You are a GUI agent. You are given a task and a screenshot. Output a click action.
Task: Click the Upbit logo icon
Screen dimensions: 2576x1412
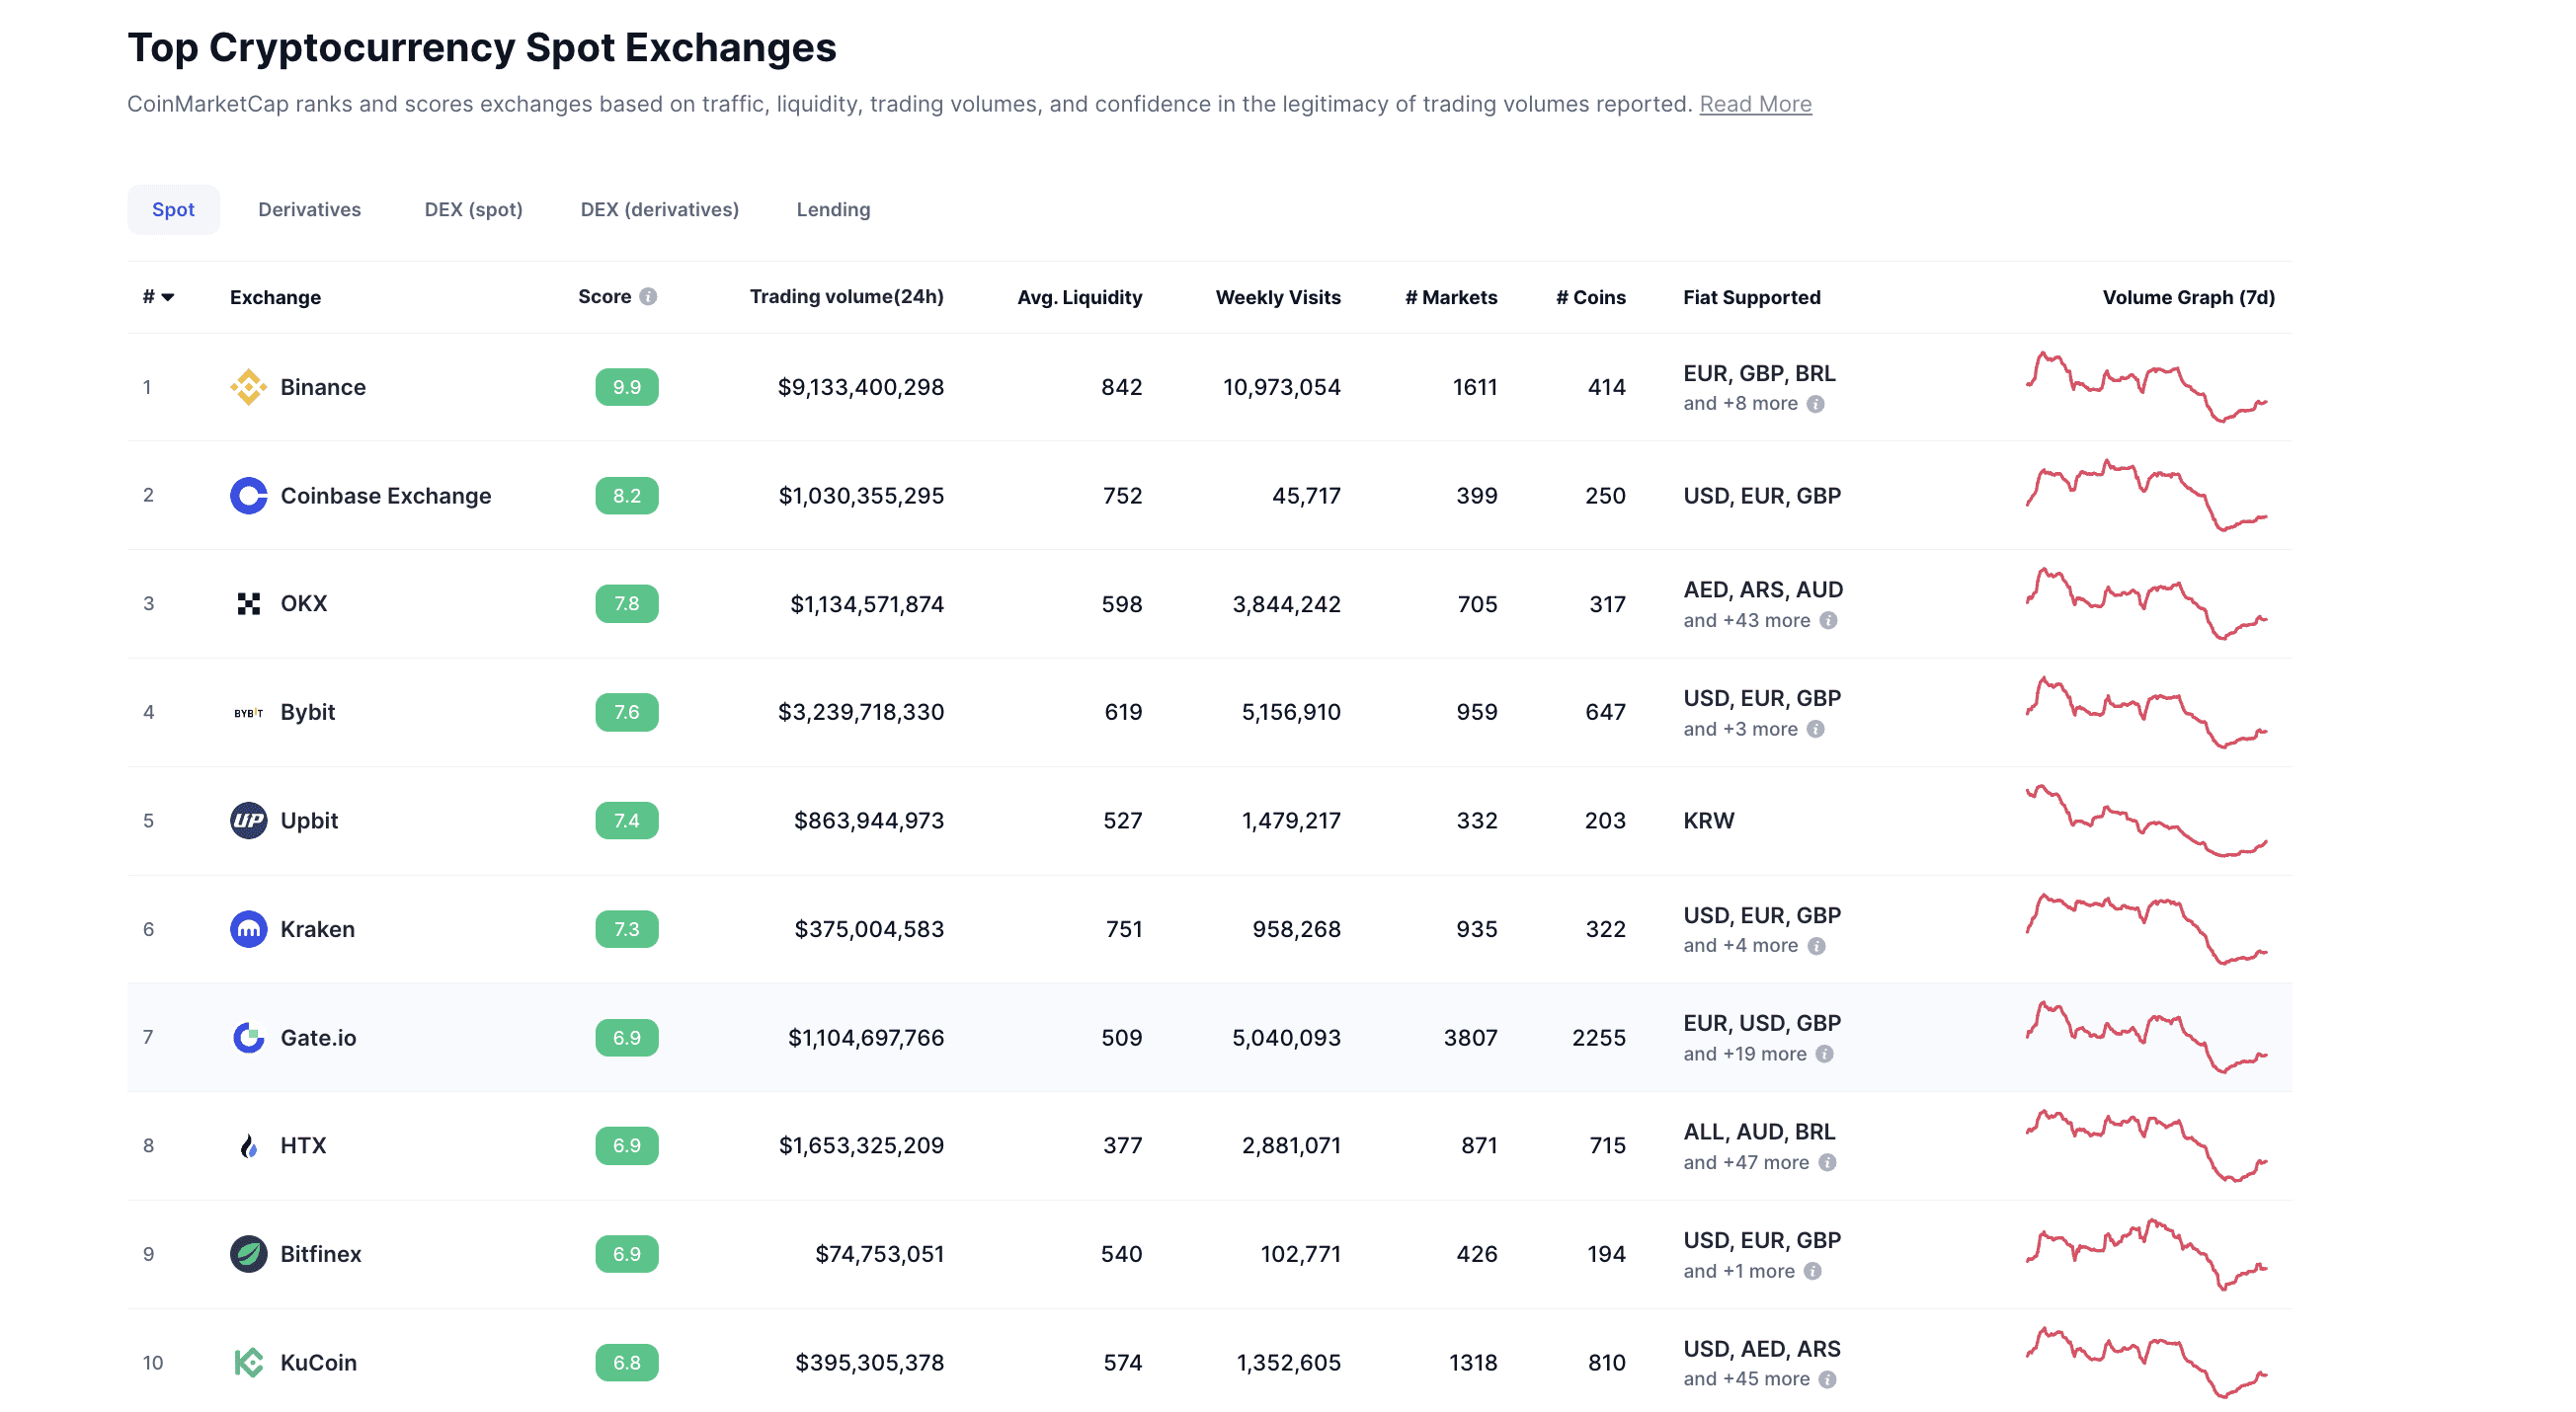coord(248,820)
